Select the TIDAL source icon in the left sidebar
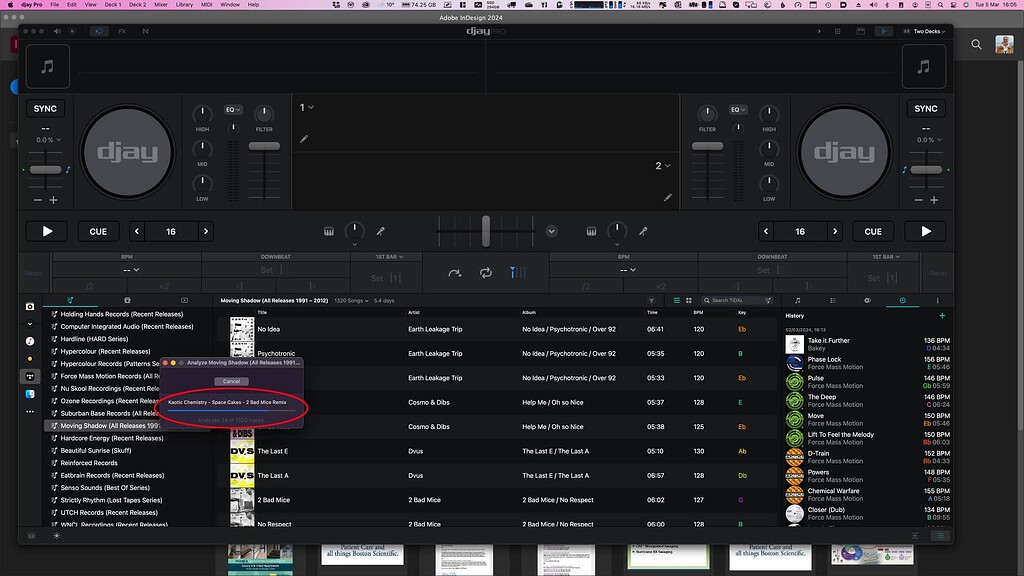 31,378
